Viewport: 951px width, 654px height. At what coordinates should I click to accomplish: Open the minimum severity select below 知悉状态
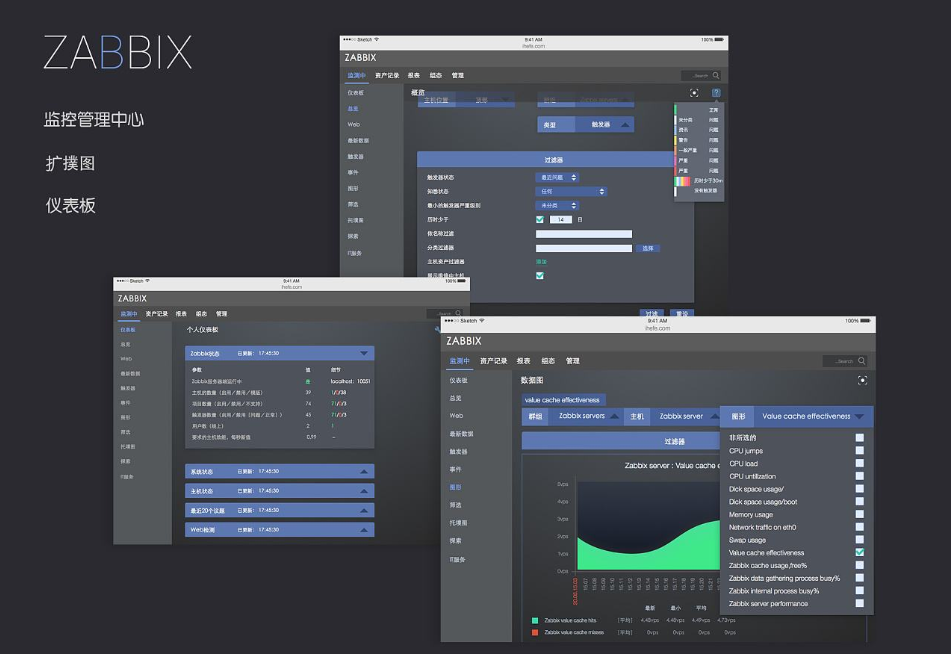click(x=557, y=206)
